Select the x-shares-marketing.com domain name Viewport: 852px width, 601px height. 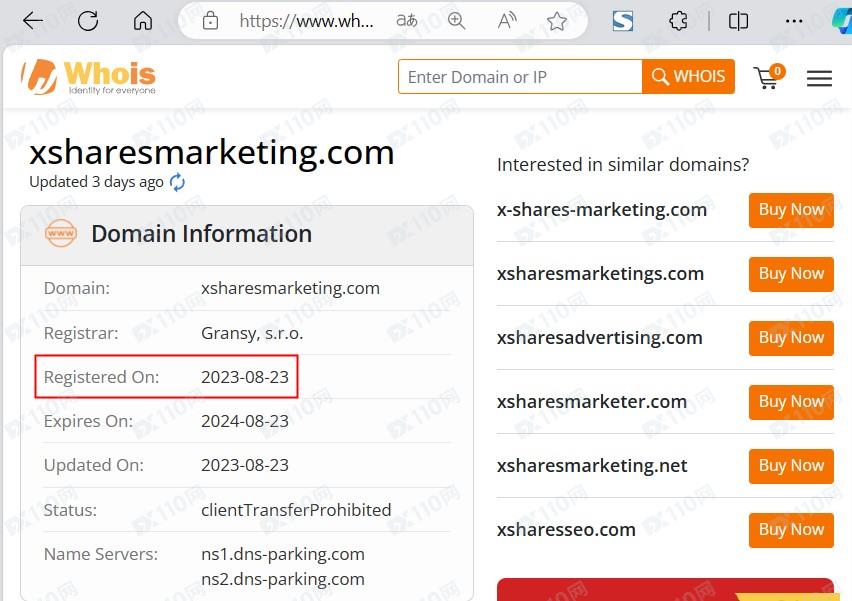coord(602,210)
